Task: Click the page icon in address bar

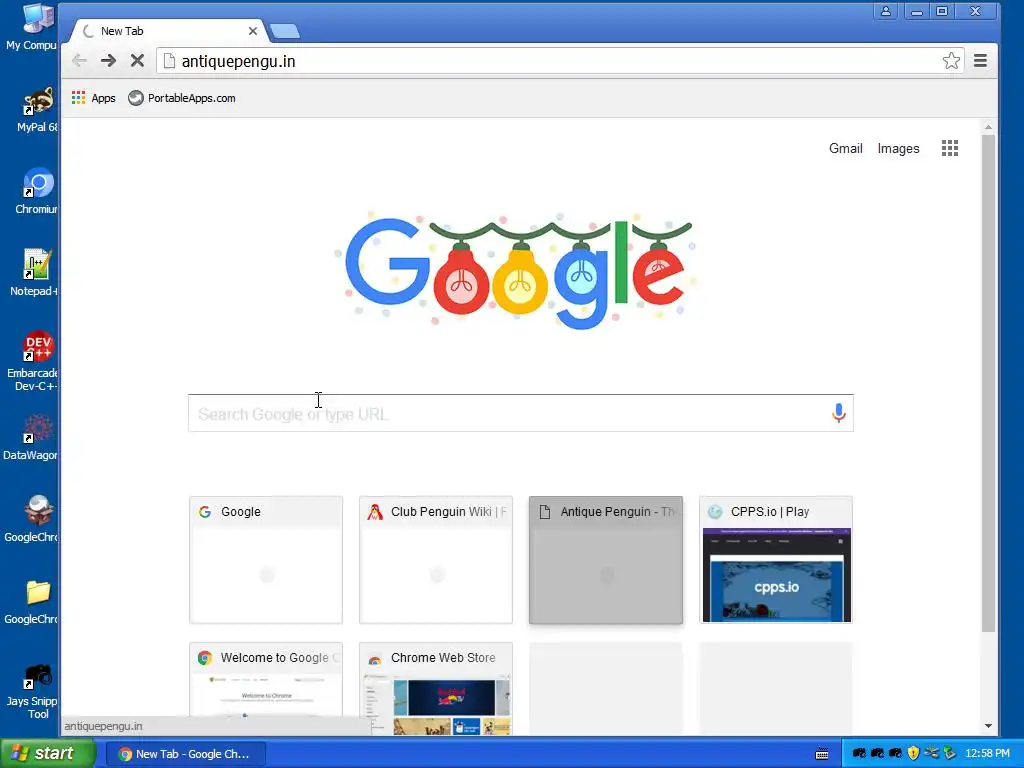Action: 169,61
